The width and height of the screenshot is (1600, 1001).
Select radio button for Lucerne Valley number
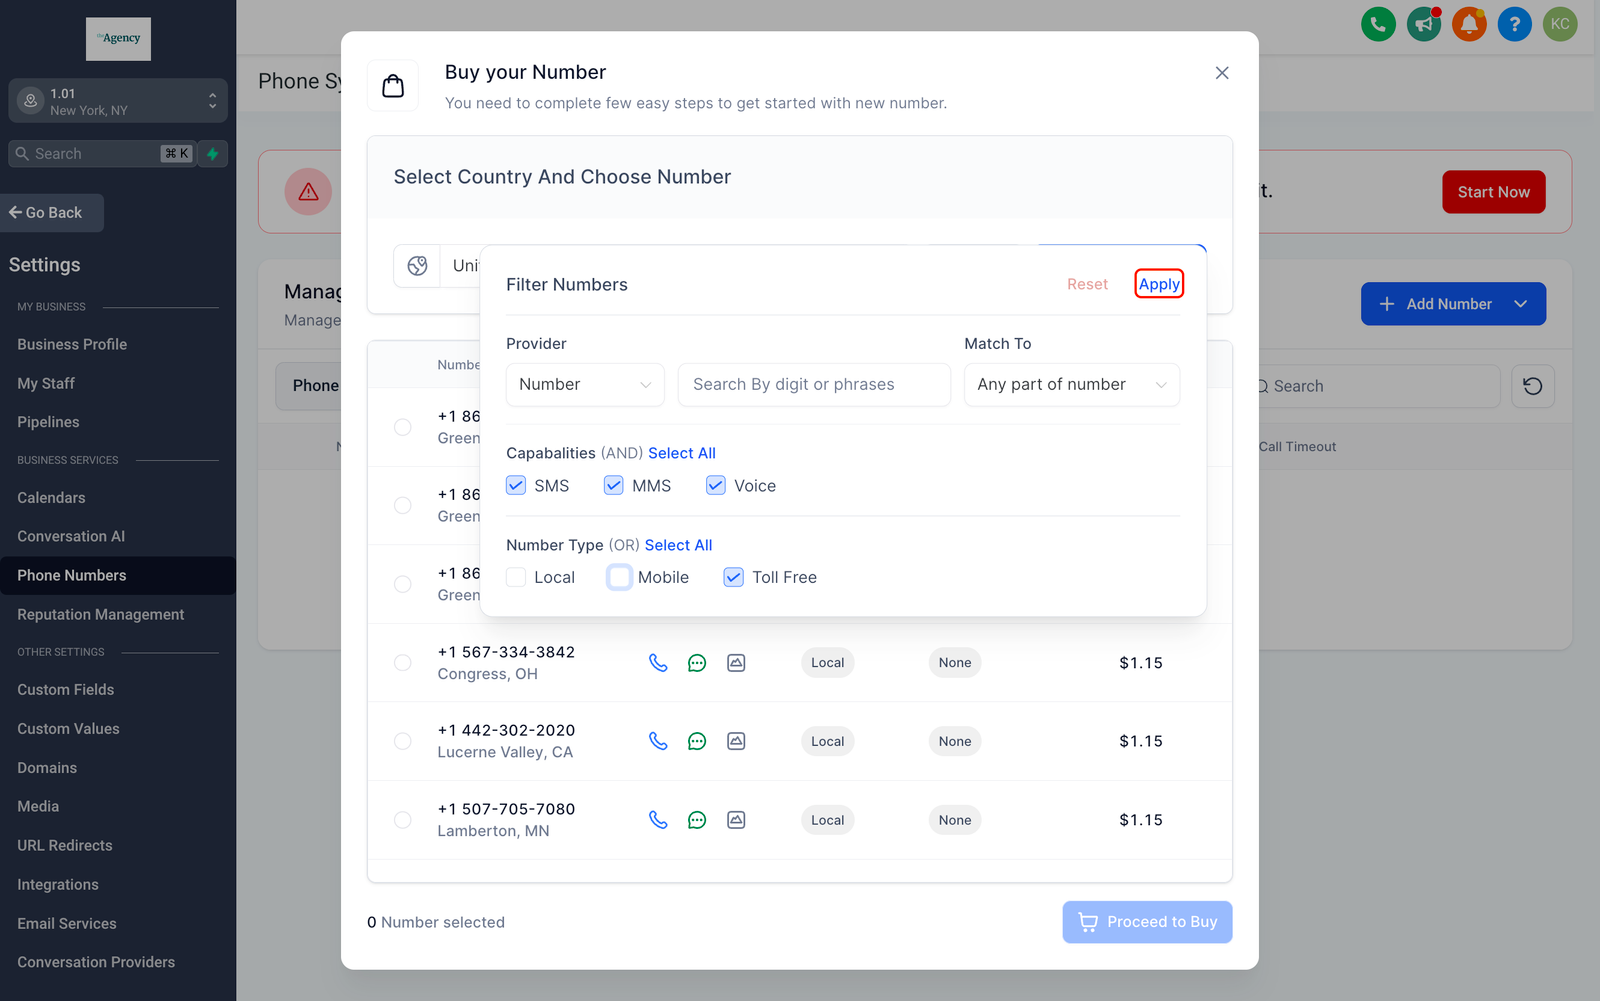click(403, 742)
